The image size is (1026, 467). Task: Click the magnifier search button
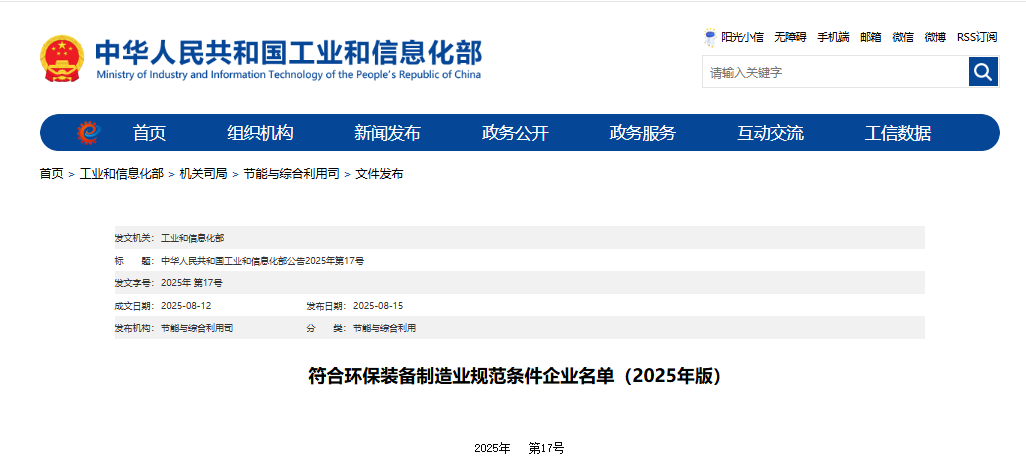coord(983,72)
